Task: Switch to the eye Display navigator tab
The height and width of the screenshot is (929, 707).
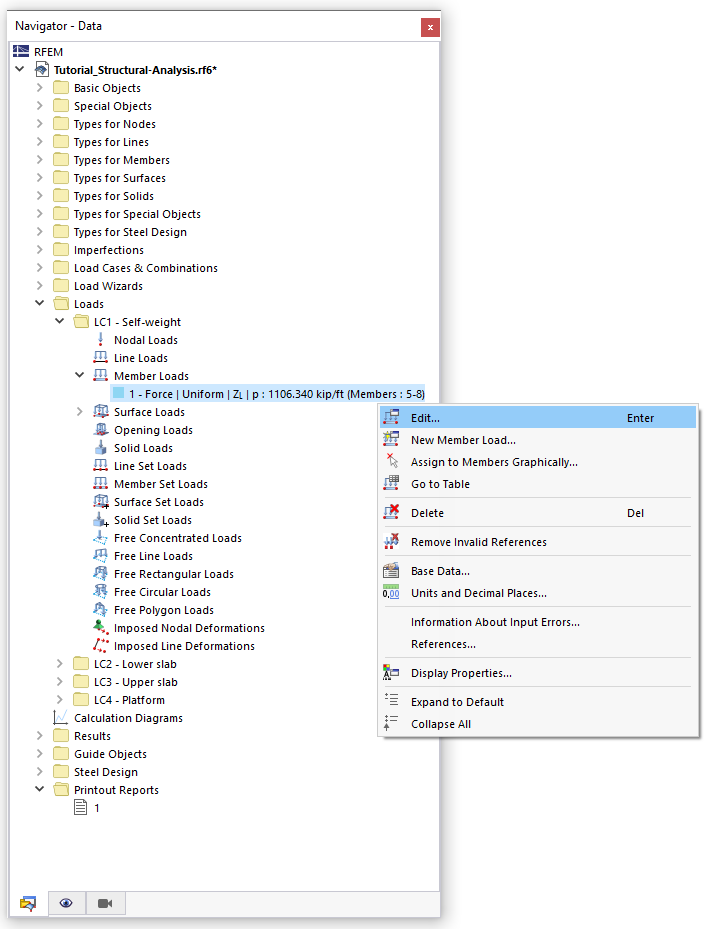Action: click(x=66, y=904)
